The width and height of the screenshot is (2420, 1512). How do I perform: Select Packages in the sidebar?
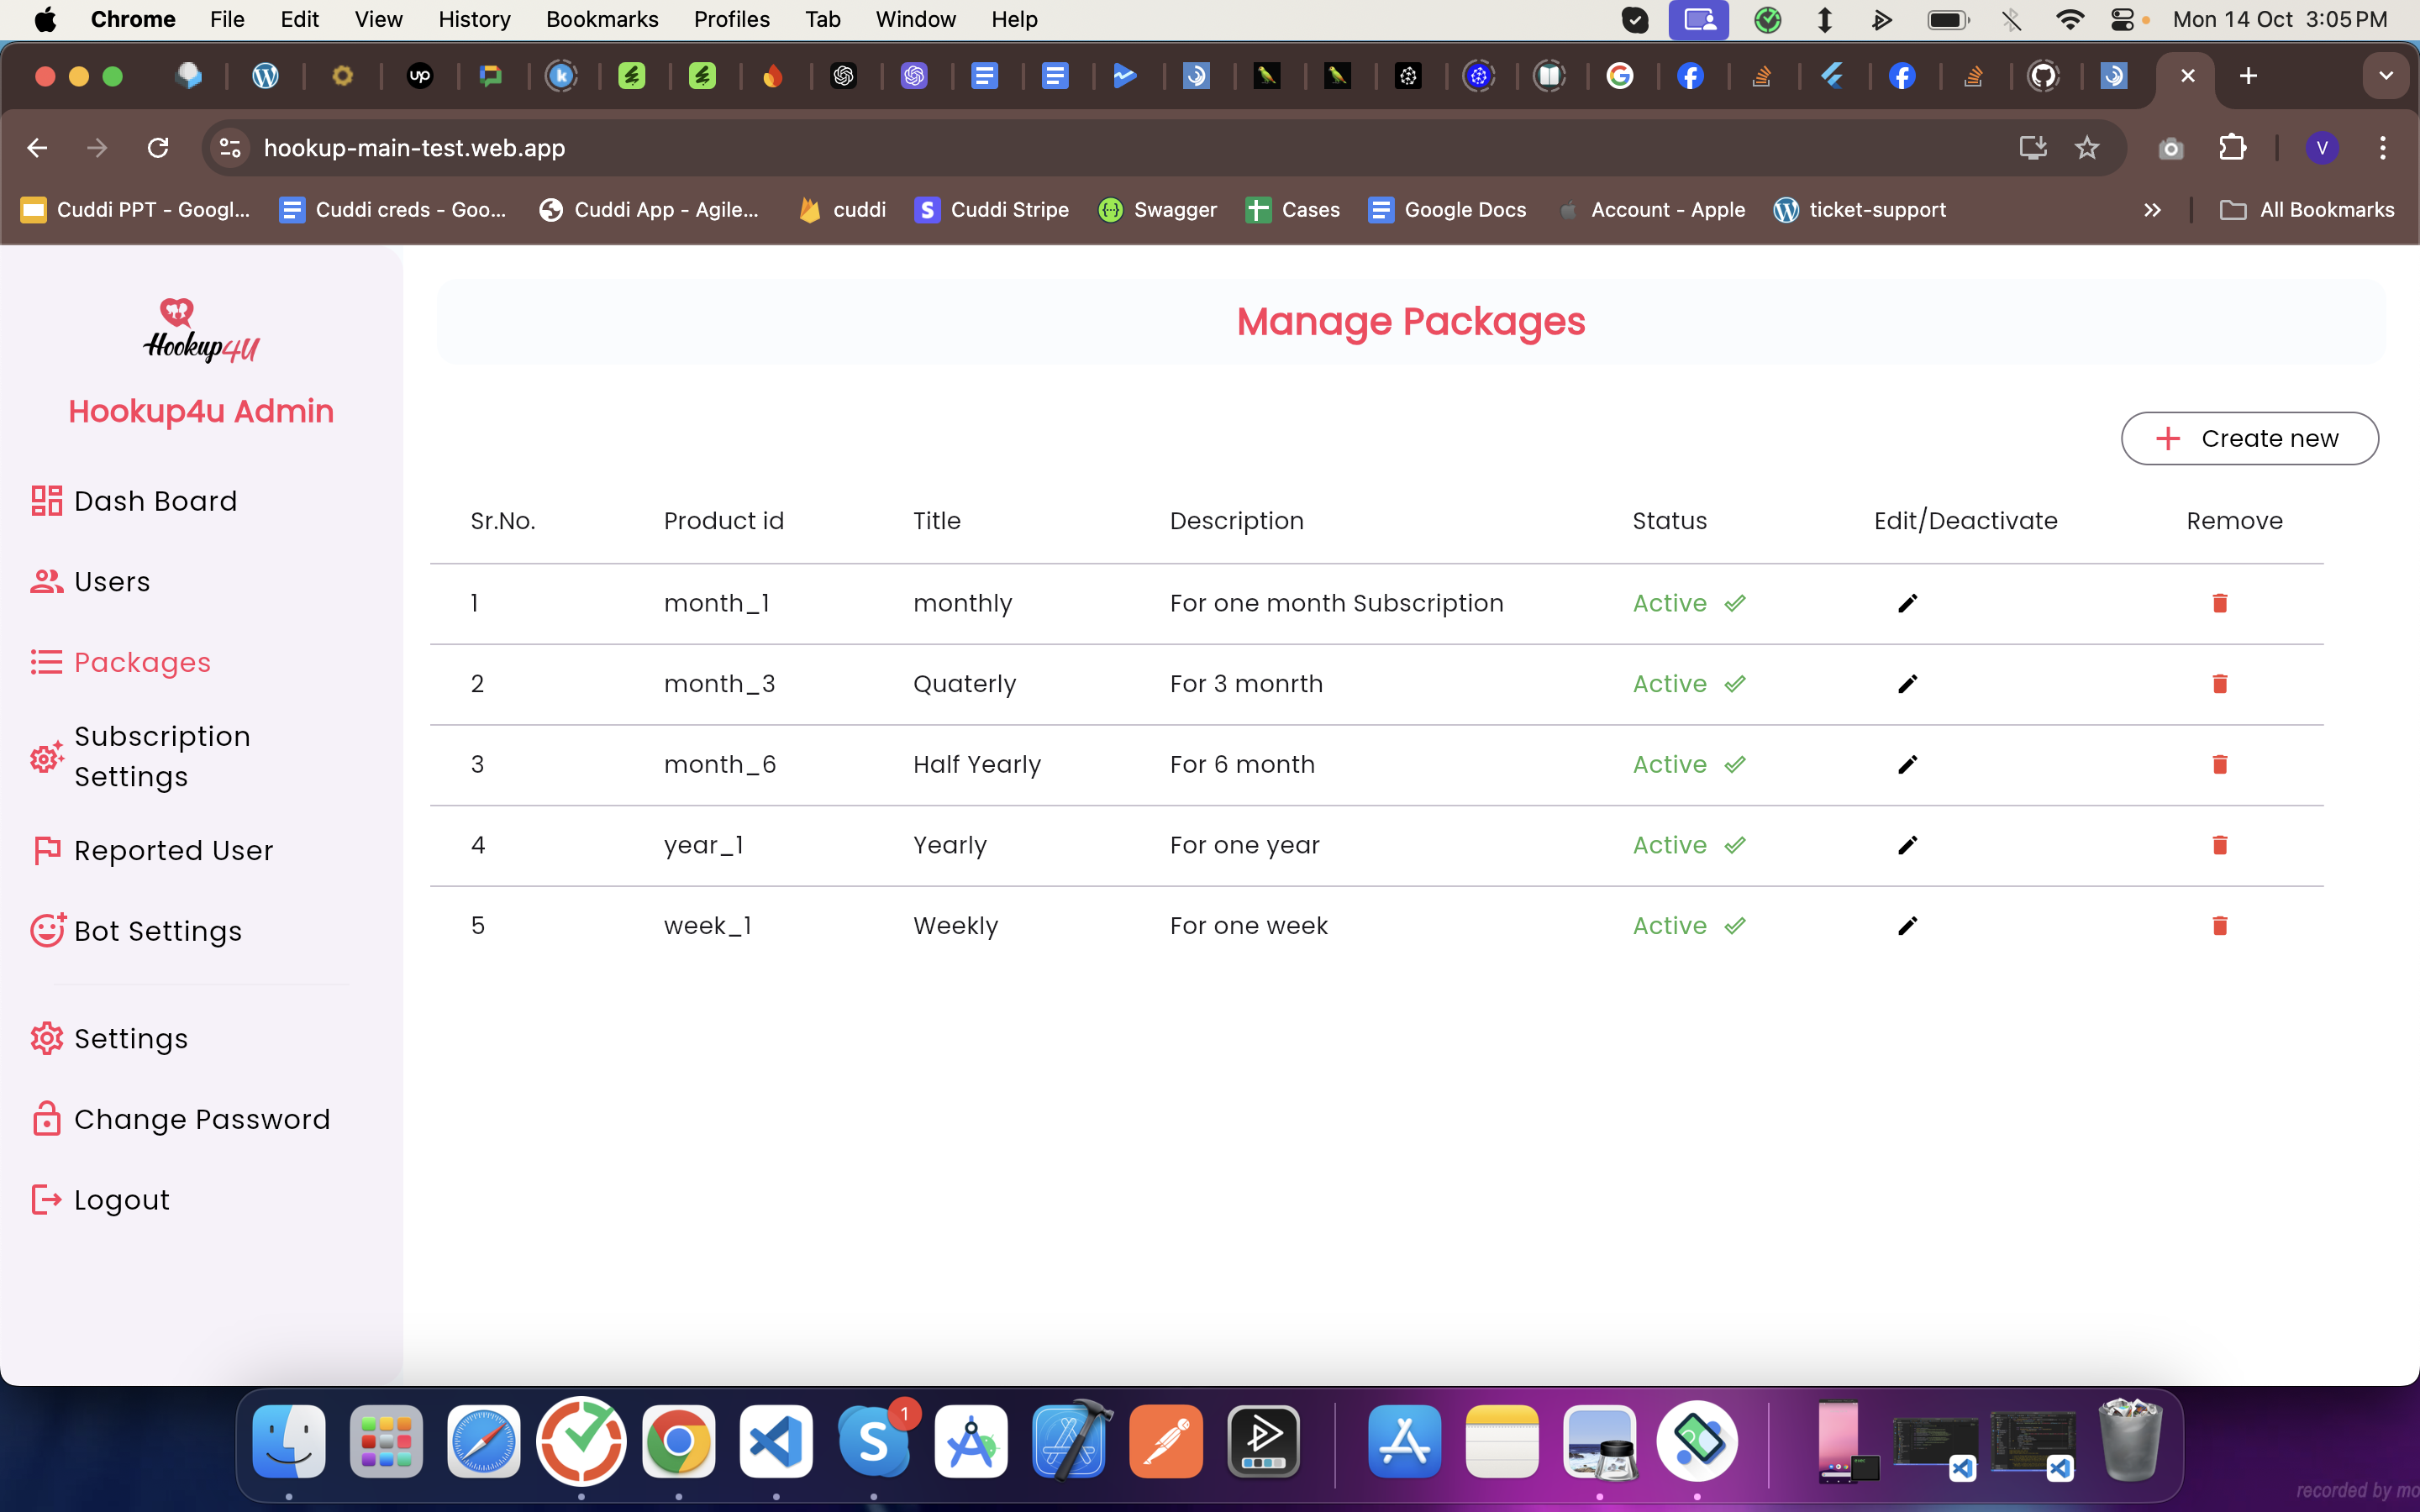[x=120, y=662]
